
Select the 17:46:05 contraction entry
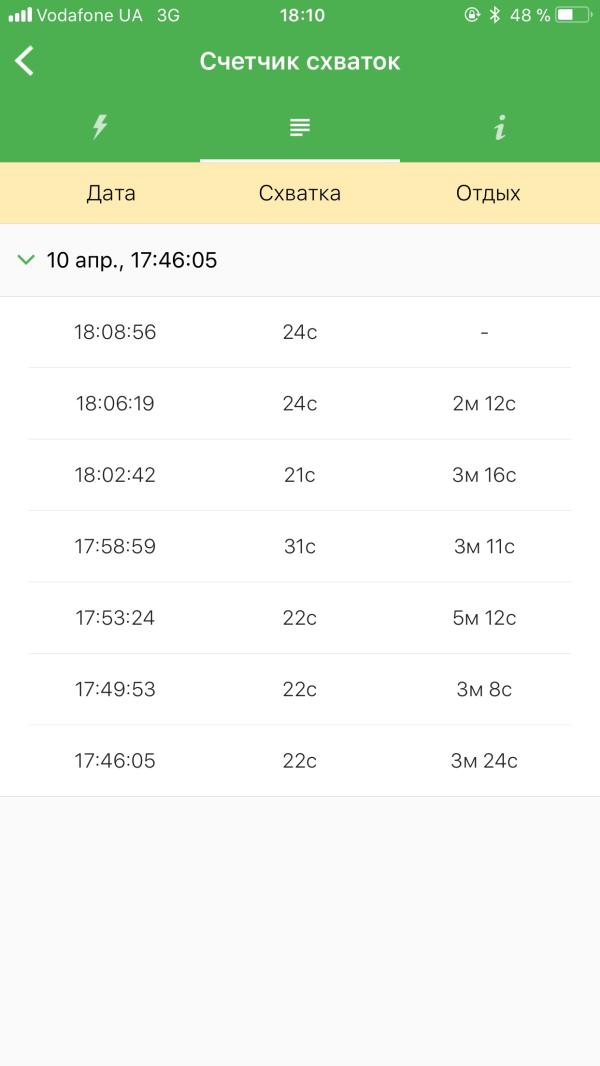click(300, 761)
